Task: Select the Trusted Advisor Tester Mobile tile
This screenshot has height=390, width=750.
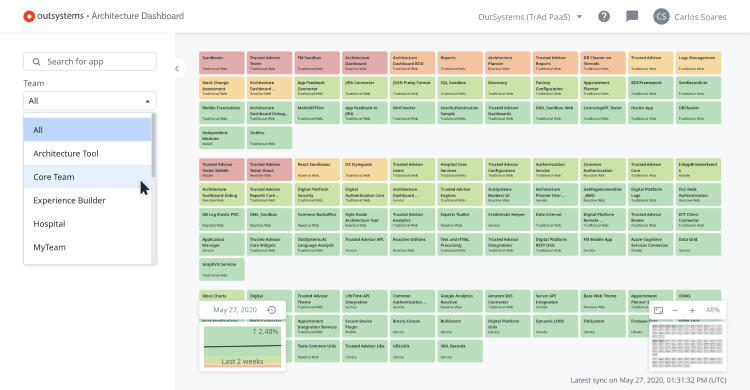Action: coord(222,170)
